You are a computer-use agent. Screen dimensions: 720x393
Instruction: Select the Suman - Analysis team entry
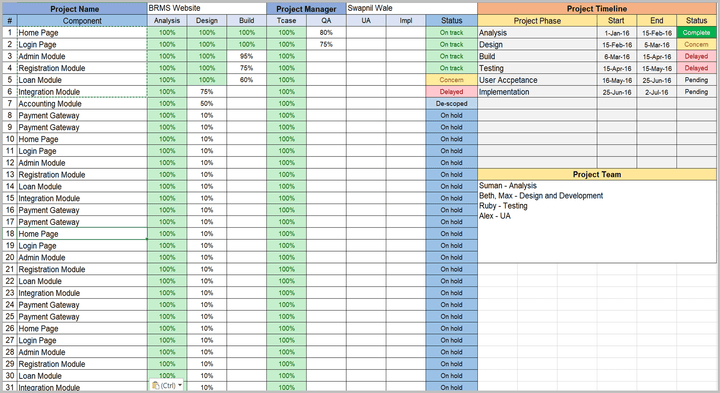(507, 185)
